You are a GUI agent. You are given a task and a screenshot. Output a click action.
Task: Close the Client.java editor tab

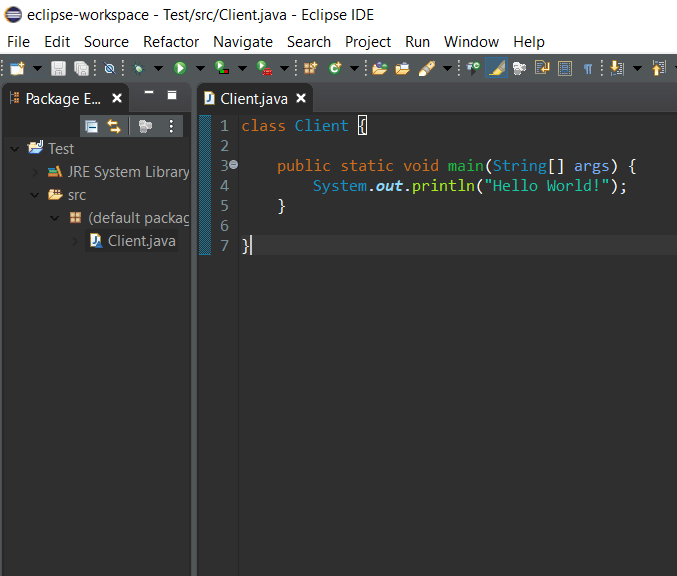coord(301,98)
